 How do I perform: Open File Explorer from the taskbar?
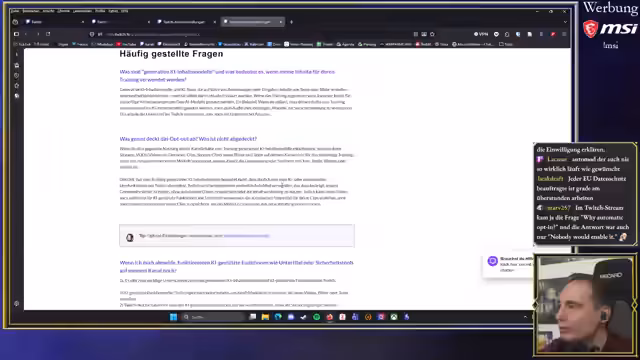(265, 317)
